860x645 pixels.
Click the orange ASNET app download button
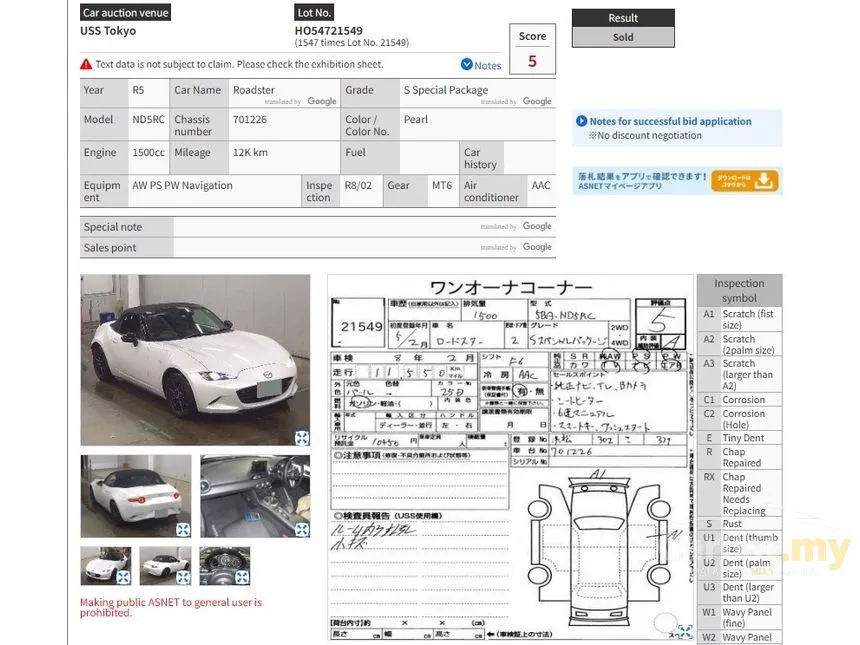744,181
